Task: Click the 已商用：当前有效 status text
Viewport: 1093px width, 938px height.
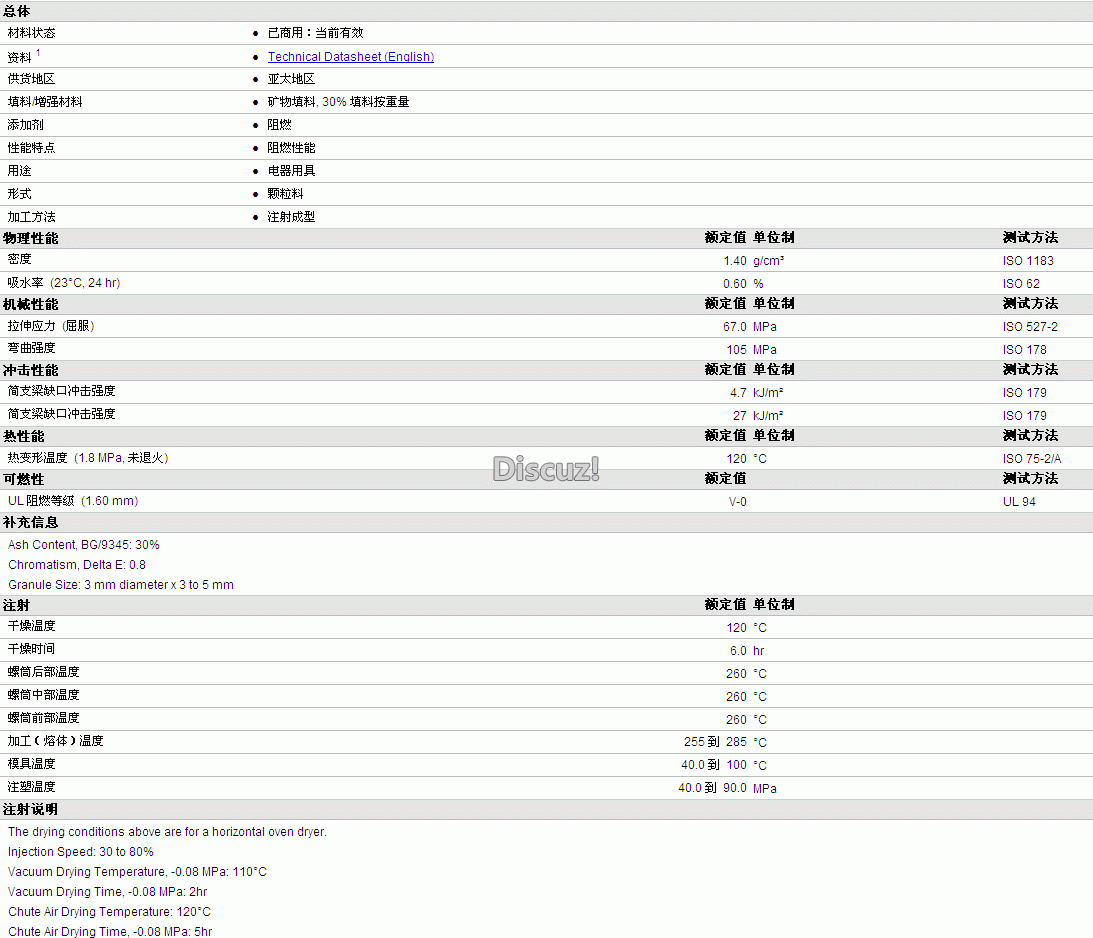Action: (x=315, y=33)
